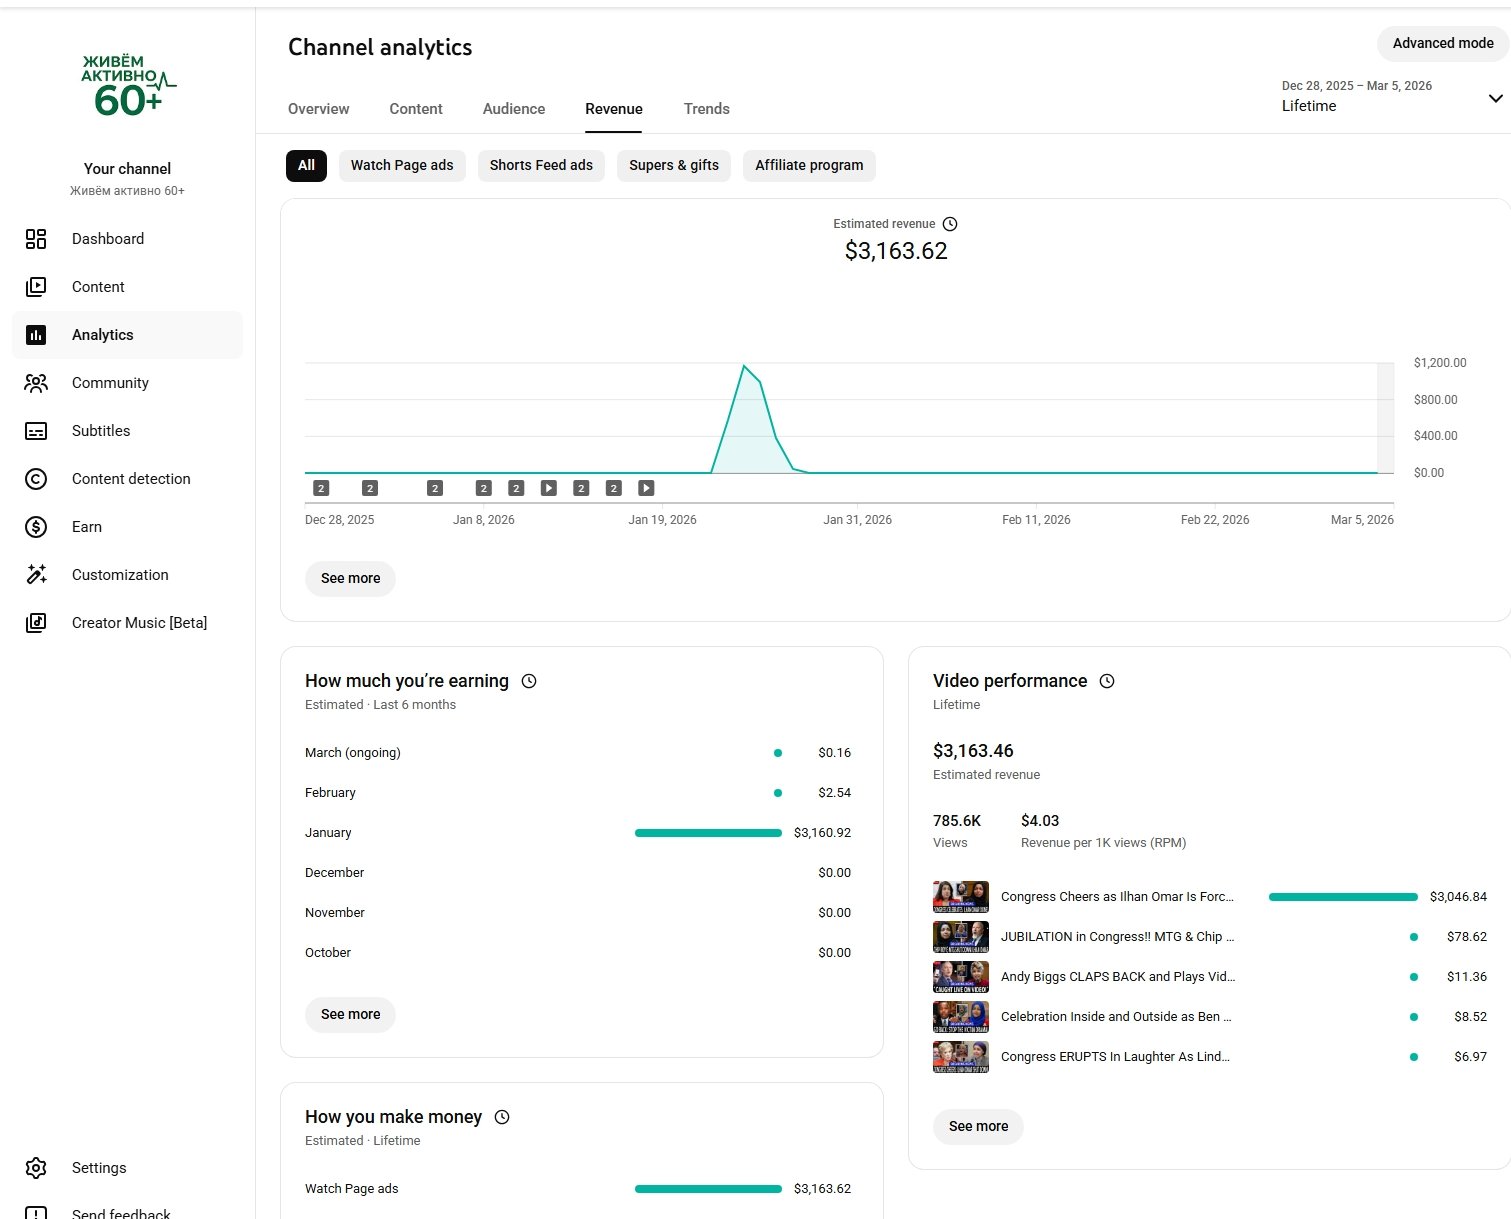Expand See more under revenue chart
1511x1219 pixels.
(350, 578)
